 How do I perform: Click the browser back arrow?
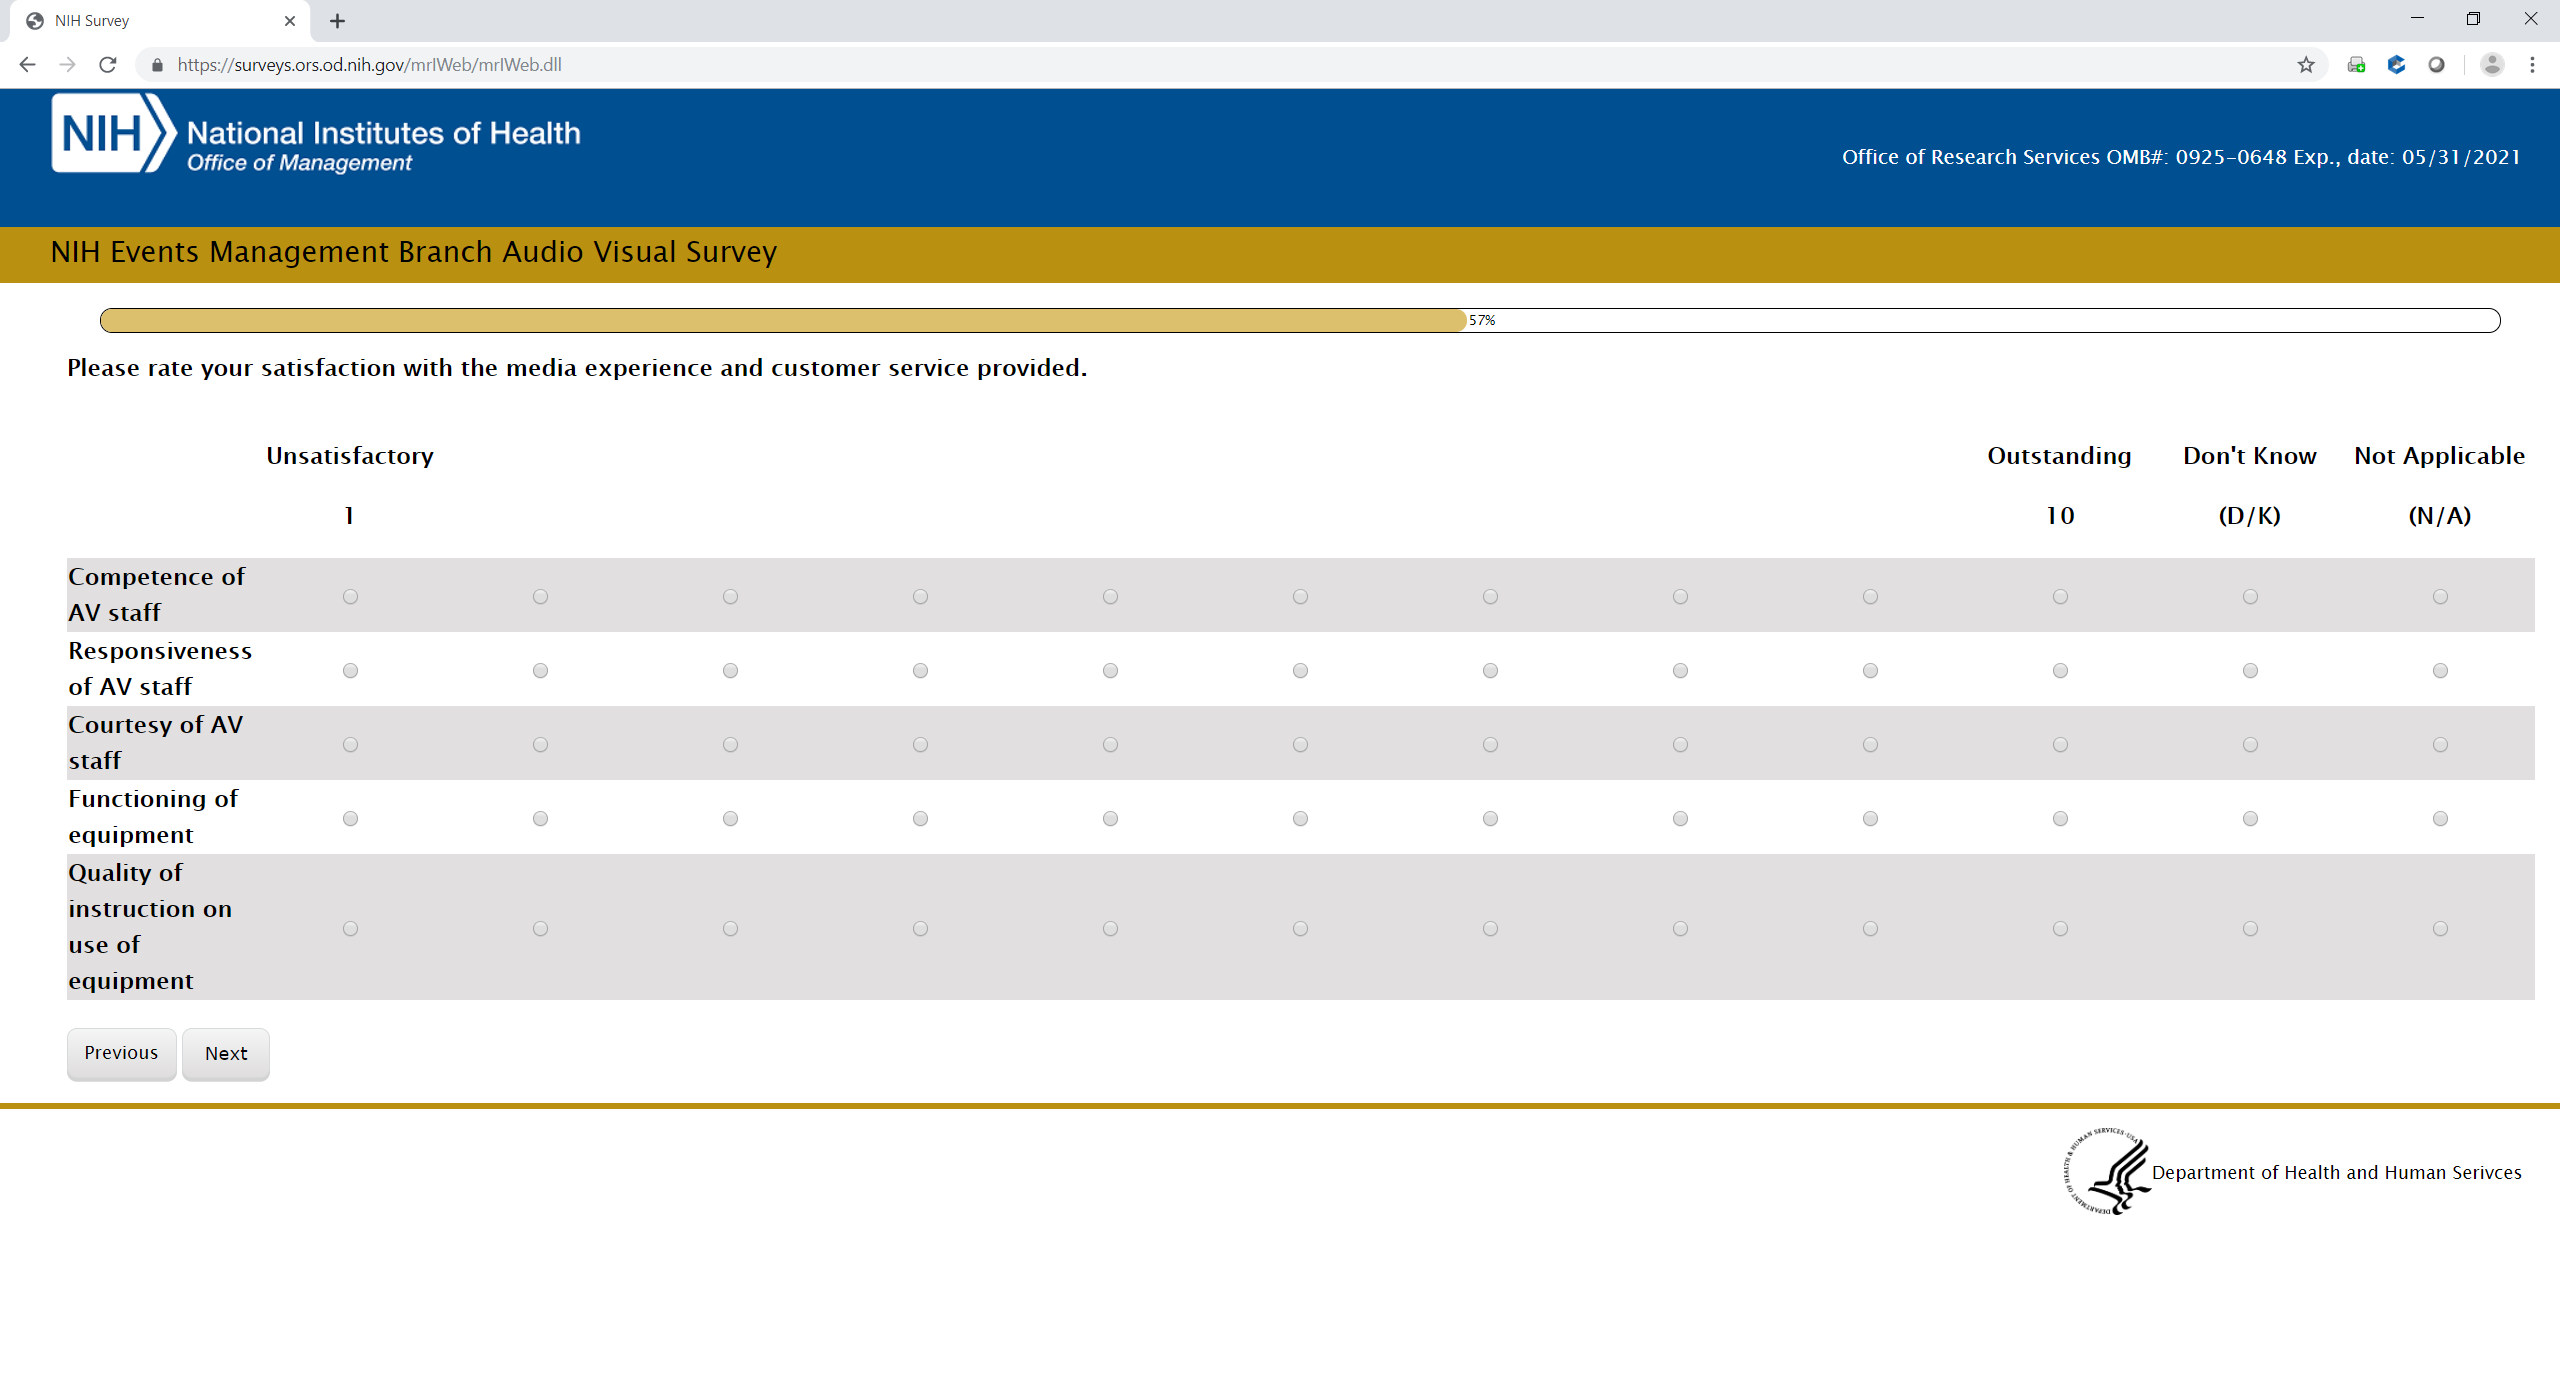(27, 65)
